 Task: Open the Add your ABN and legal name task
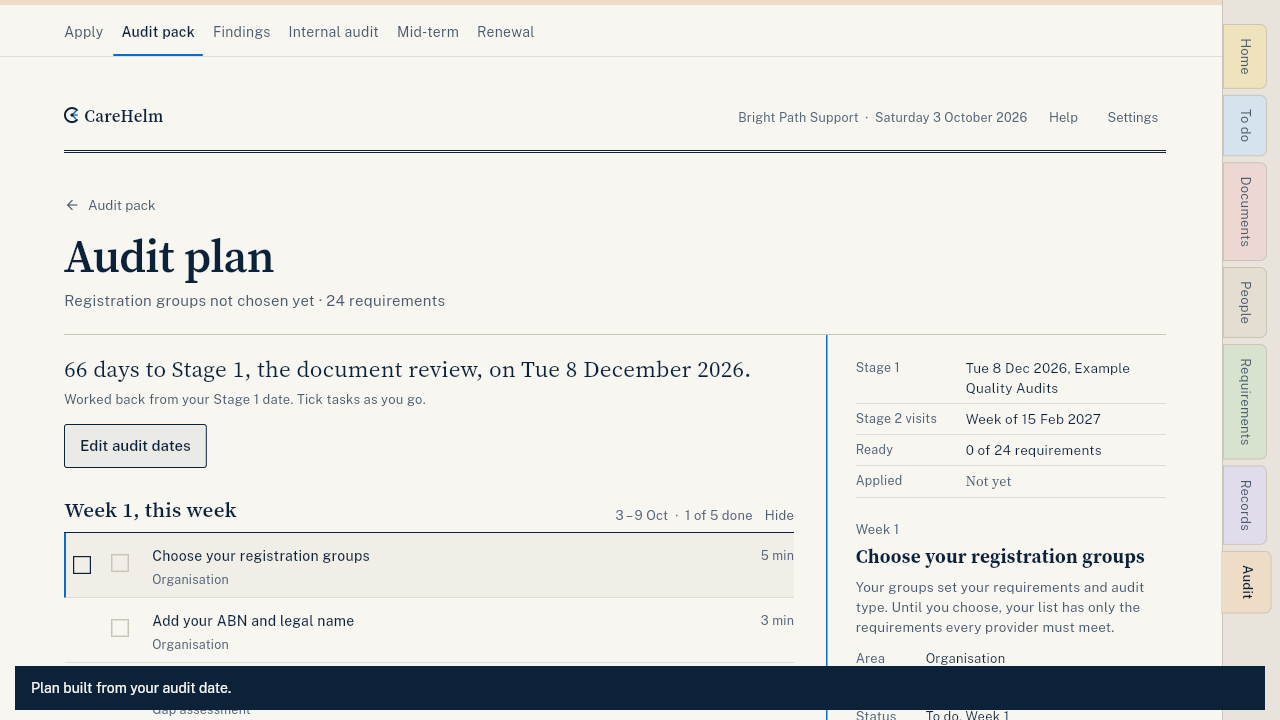click(253, 621)
